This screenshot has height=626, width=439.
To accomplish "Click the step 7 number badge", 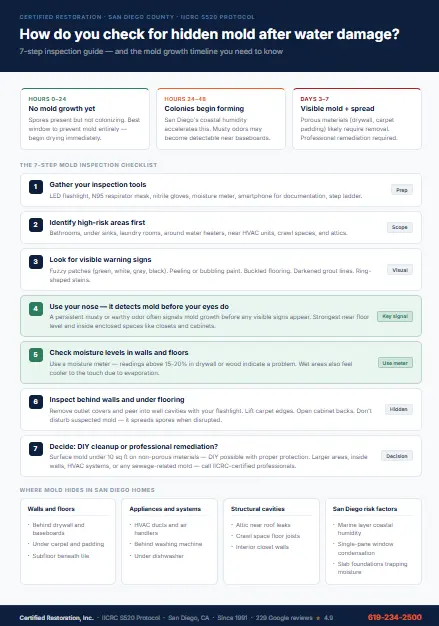I will [x=36, y=449].
